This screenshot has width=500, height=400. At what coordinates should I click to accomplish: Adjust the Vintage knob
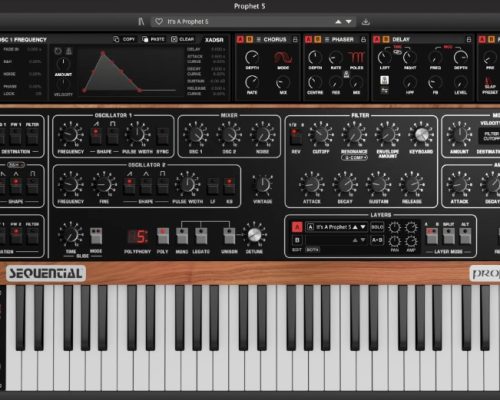(263, 184)
